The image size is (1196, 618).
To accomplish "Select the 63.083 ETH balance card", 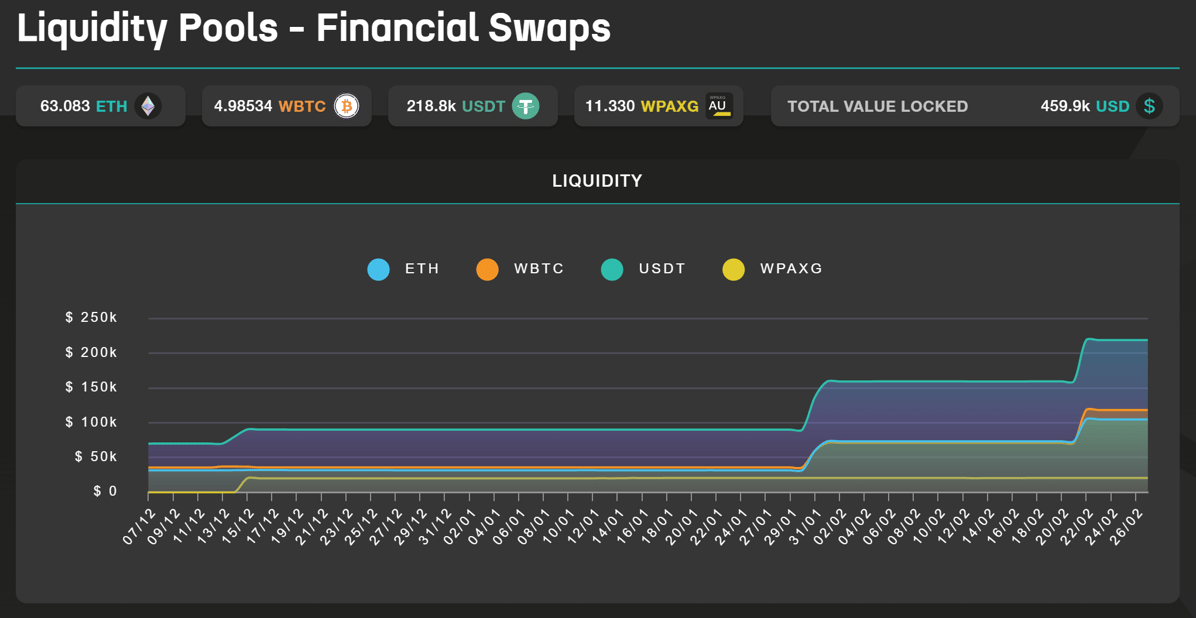I will pyautogui.click(x=100, y=105).
